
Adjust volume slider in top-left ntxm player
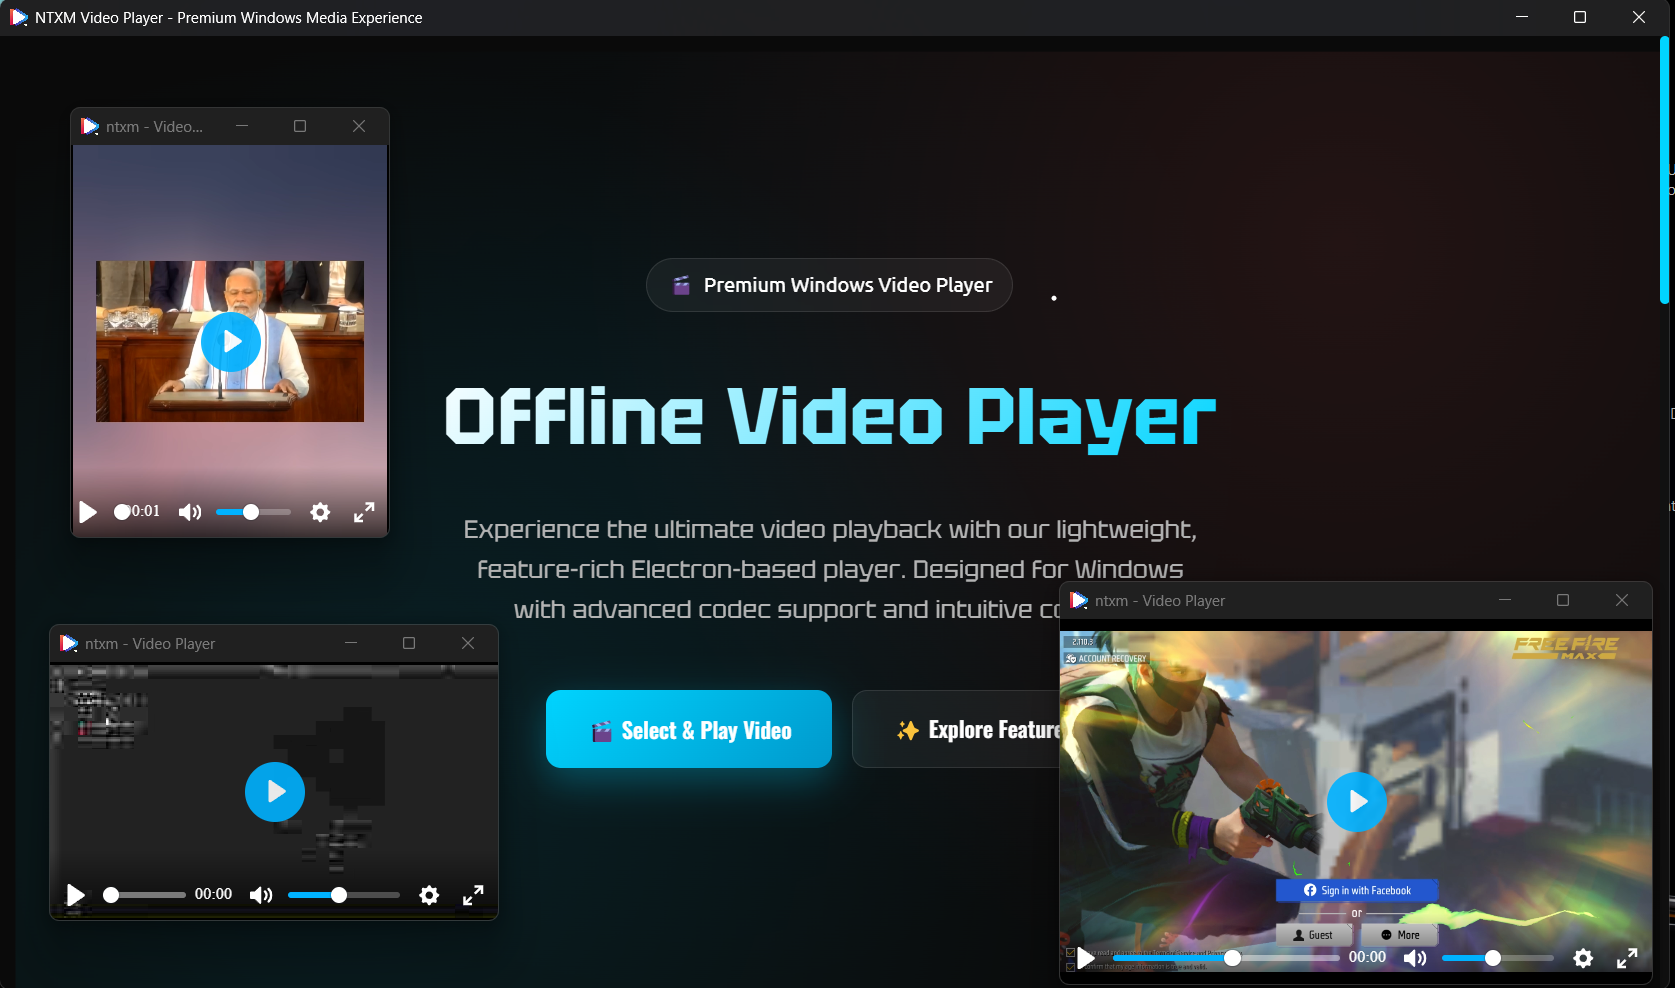point(253,512)
